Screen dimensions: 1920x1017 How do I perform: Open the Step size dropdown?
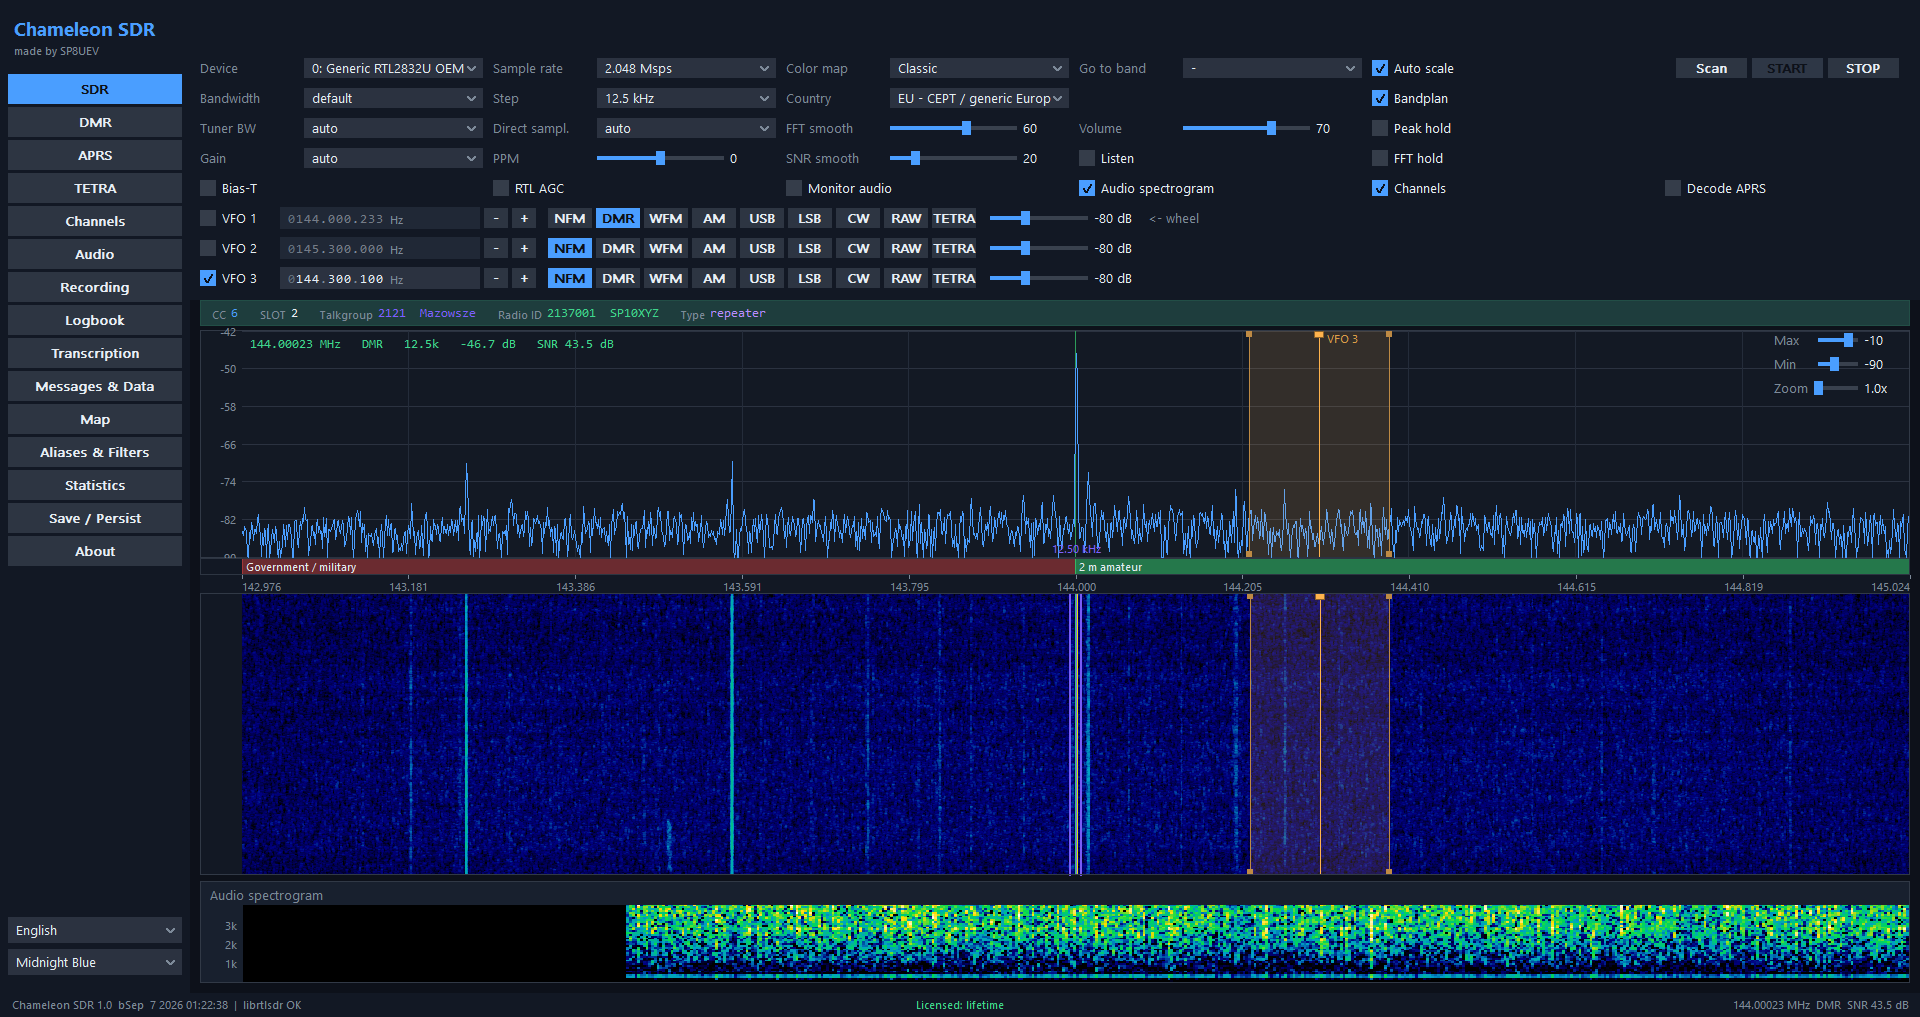(686, 98)
